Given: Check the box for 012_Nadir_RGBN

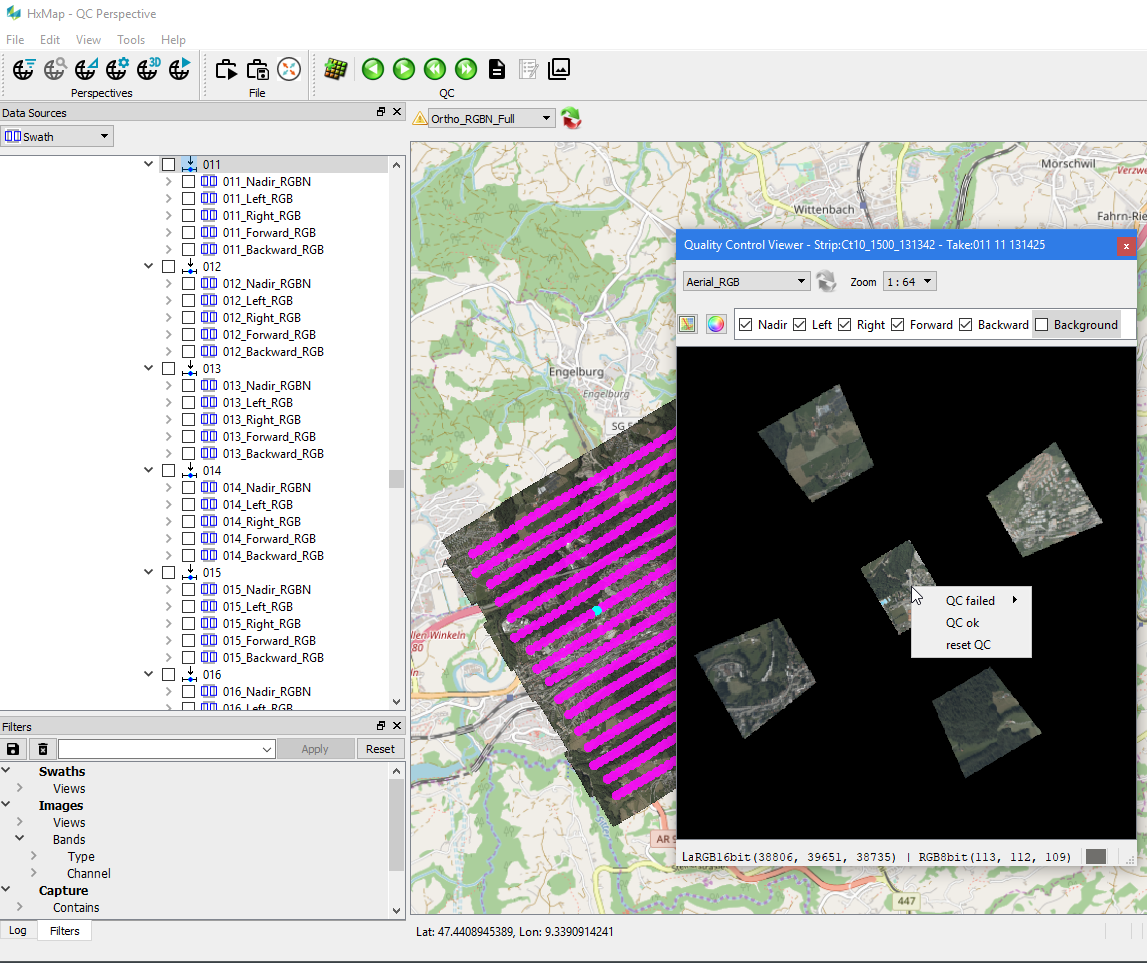Looking at the screenshot, I should coord(188,284).
